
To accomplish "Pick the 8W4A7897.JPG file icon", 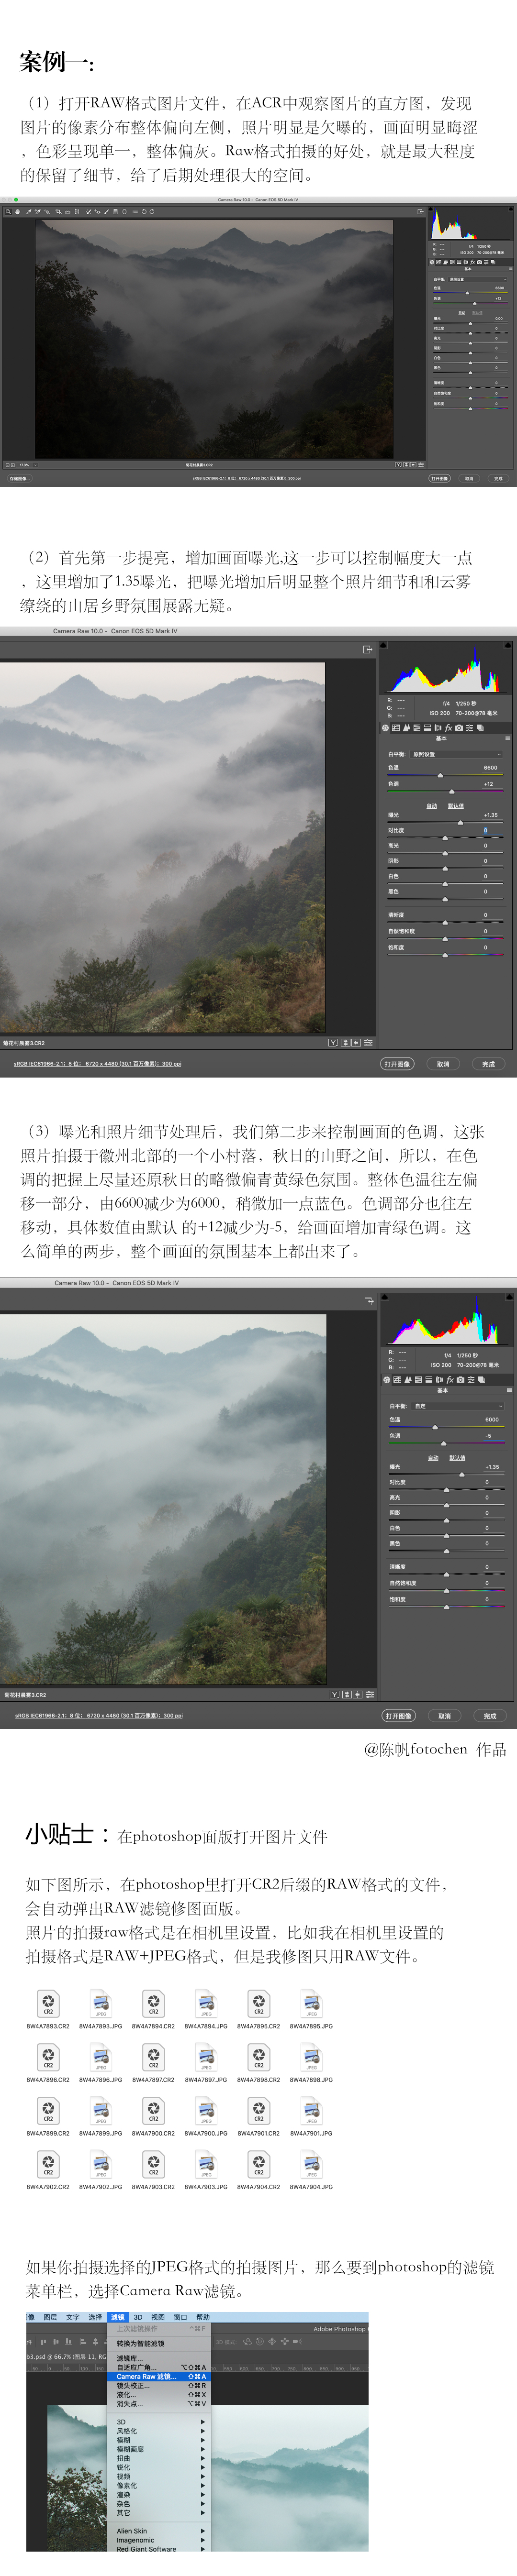I will [206, 2056].
